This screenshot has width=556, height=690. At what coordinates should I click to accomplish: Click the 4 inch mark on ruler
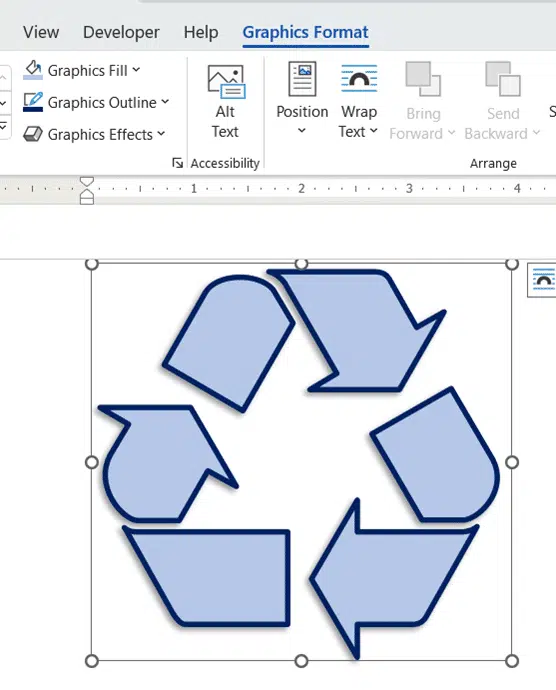(x=517, y=189)
